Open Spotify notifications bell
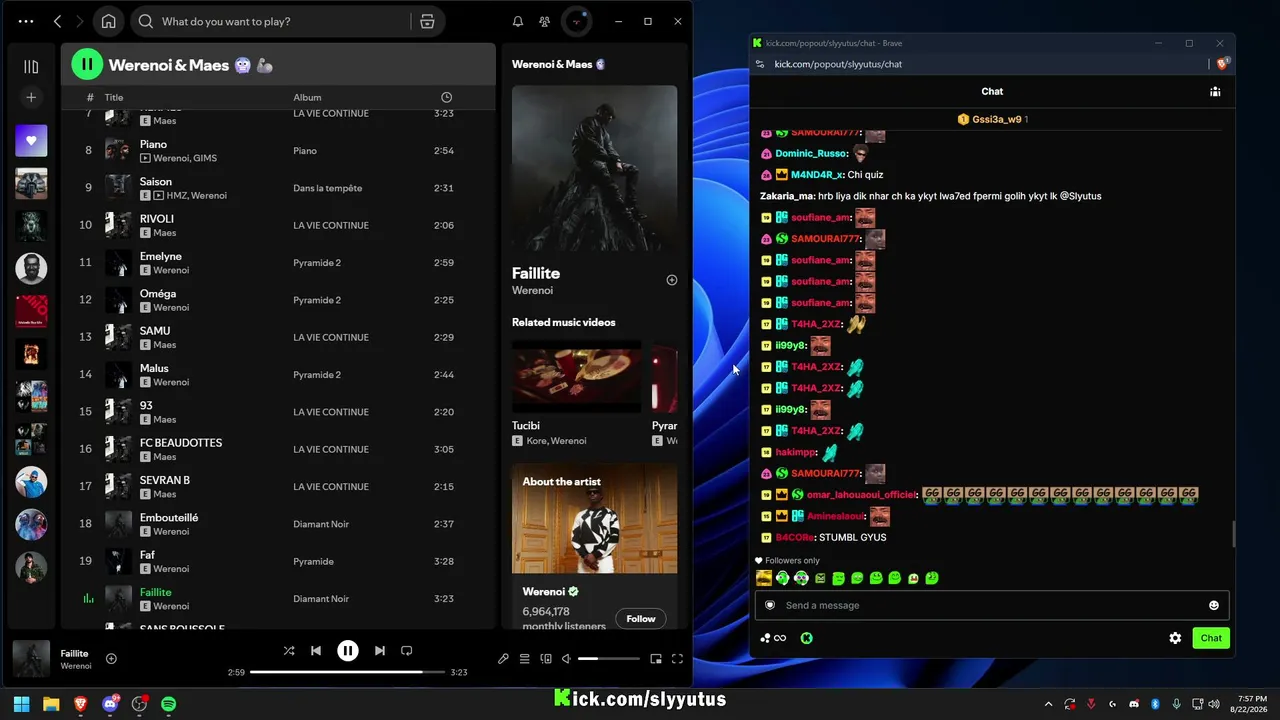Screen dimensions: 1280x720 (x=518, y=21)
